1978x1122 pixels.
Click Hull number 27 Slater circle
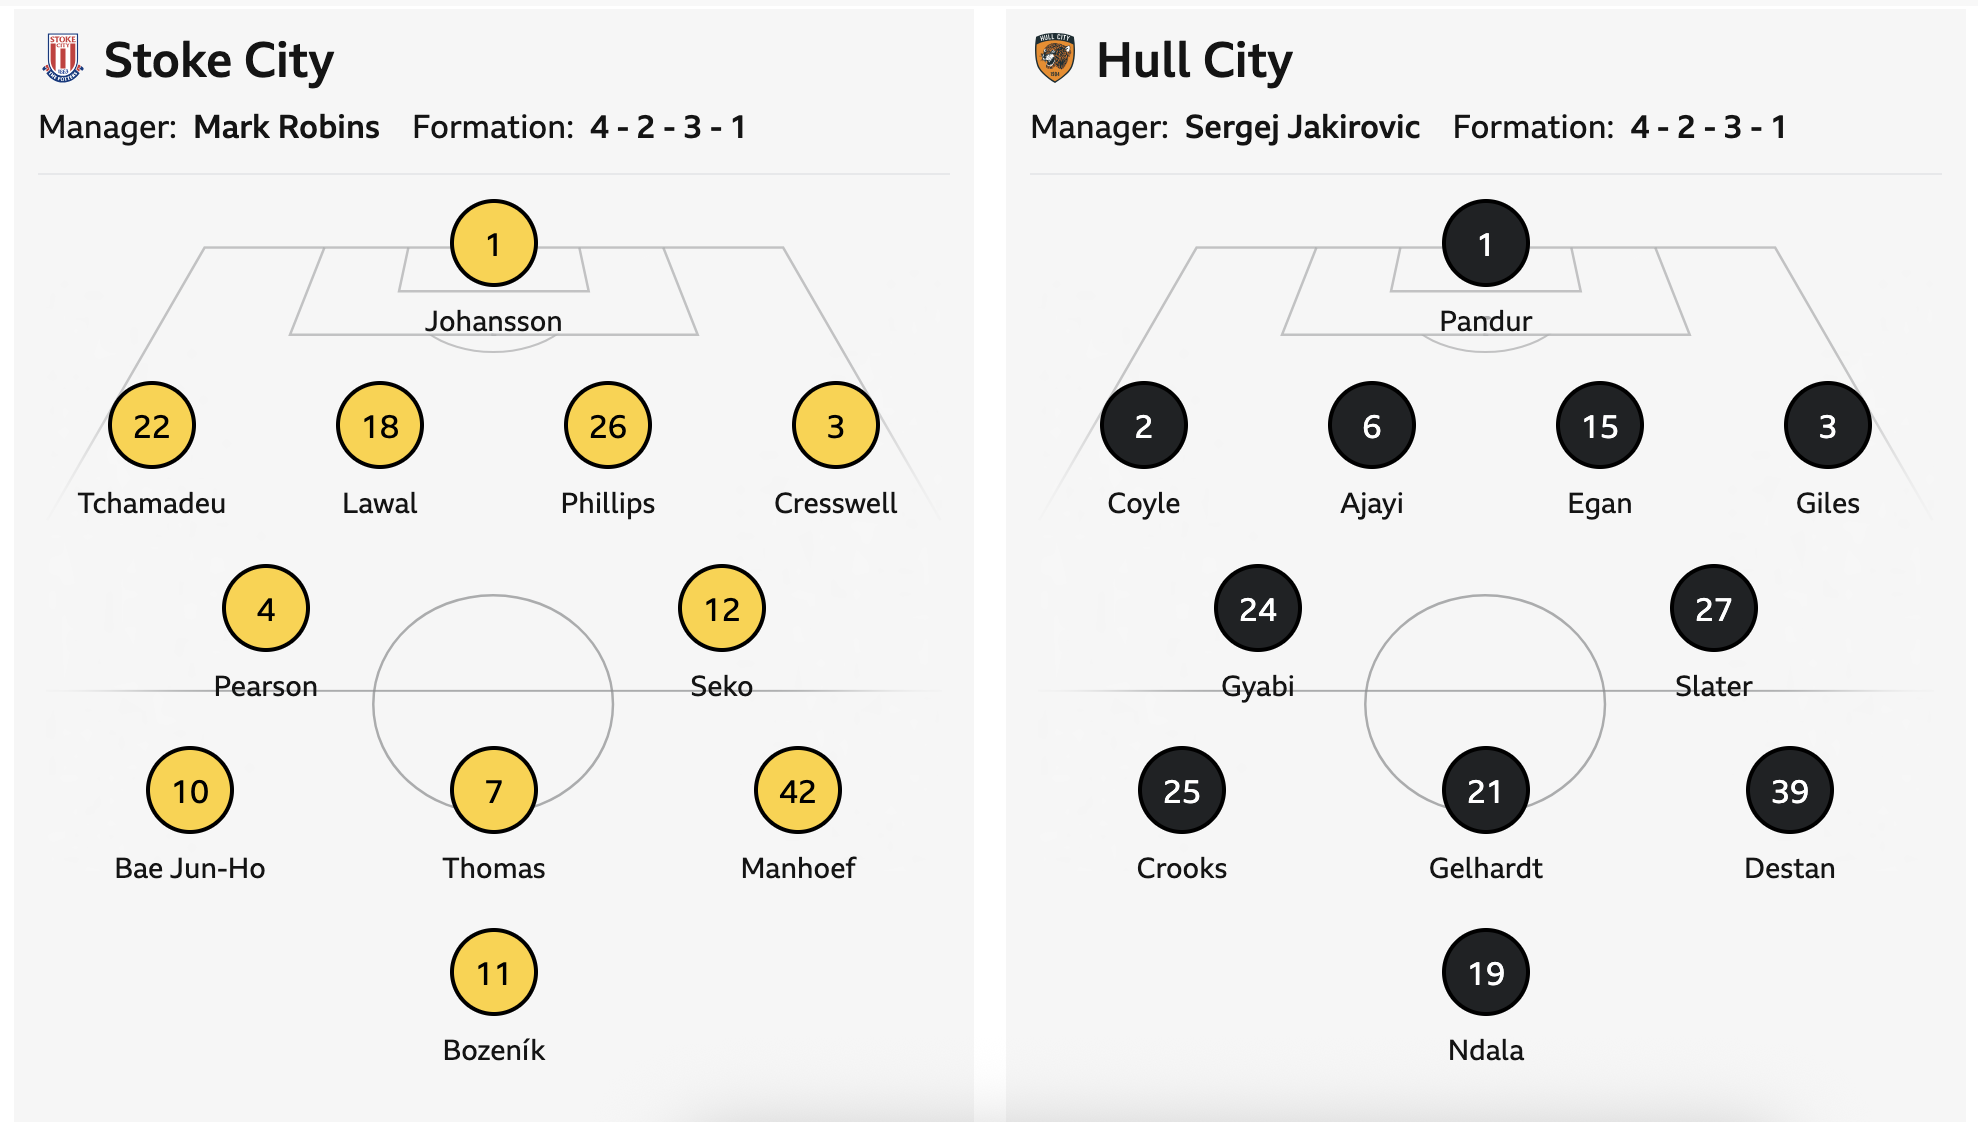tap(1713, 609)
